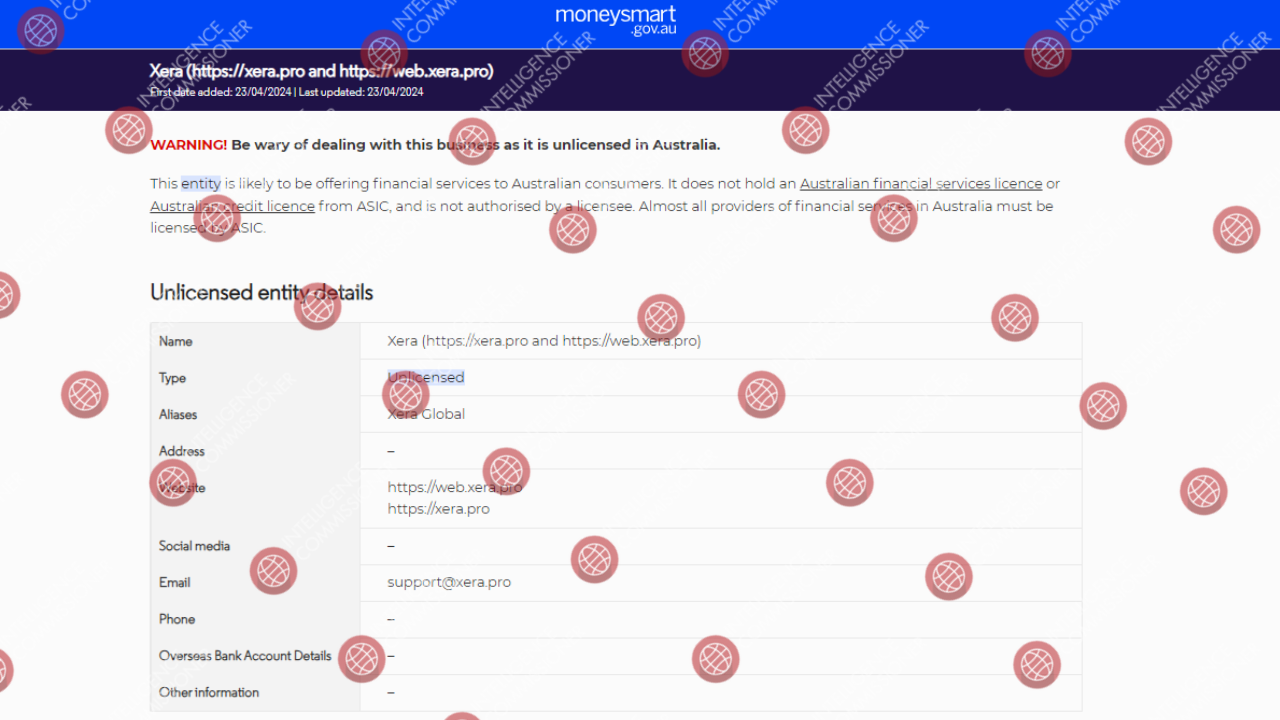Viewport: 1280px width, 720px height.
Task: Select the Name value Xera (https://xera.pro and https://web.xera.pro)
Action: 544,341
